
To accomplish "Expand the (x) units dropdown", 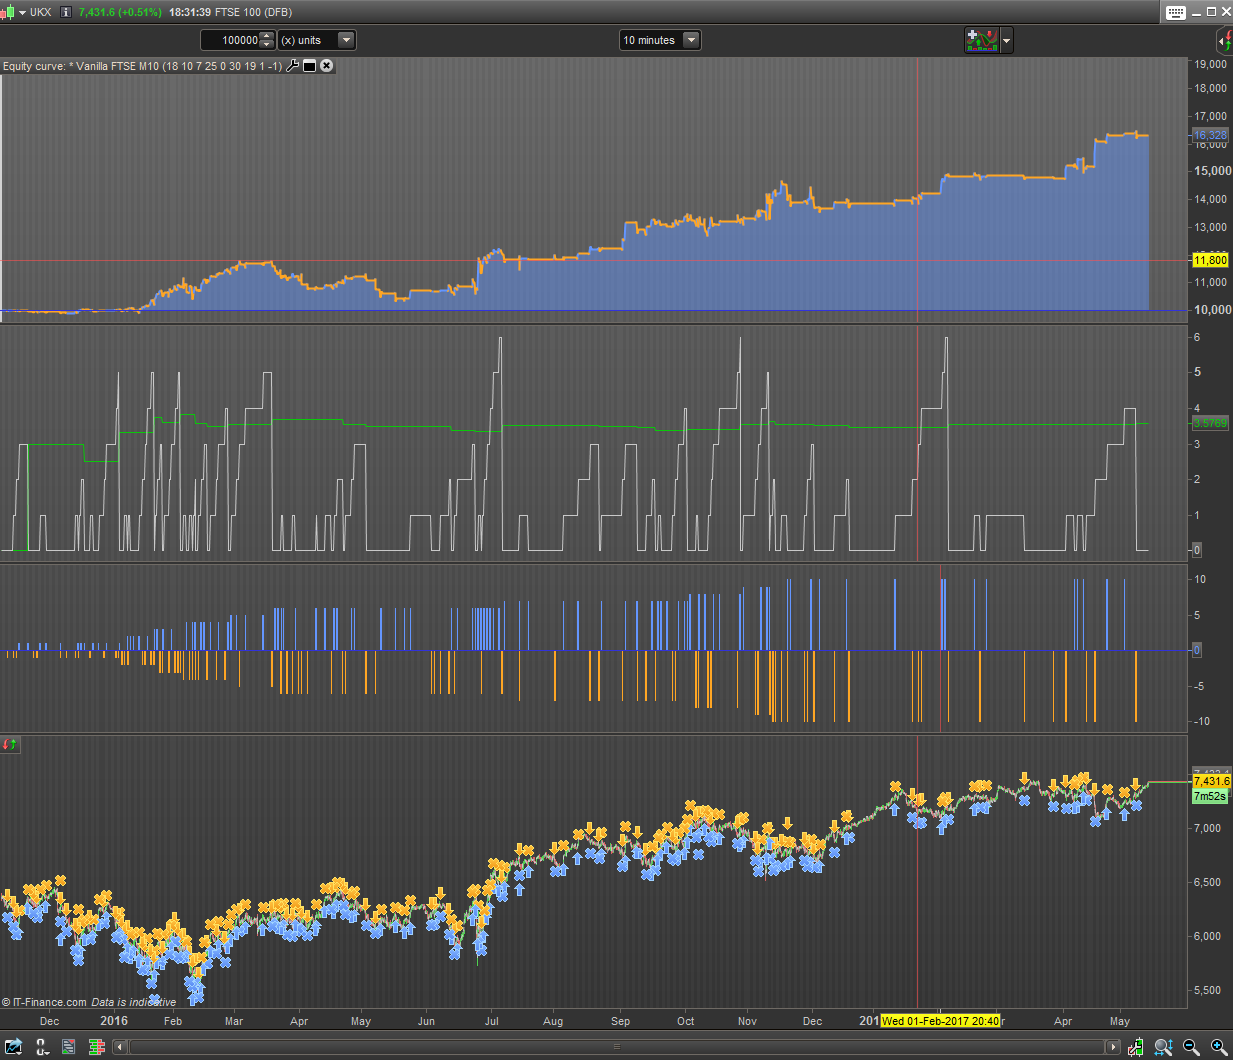I will coord(346,40).
